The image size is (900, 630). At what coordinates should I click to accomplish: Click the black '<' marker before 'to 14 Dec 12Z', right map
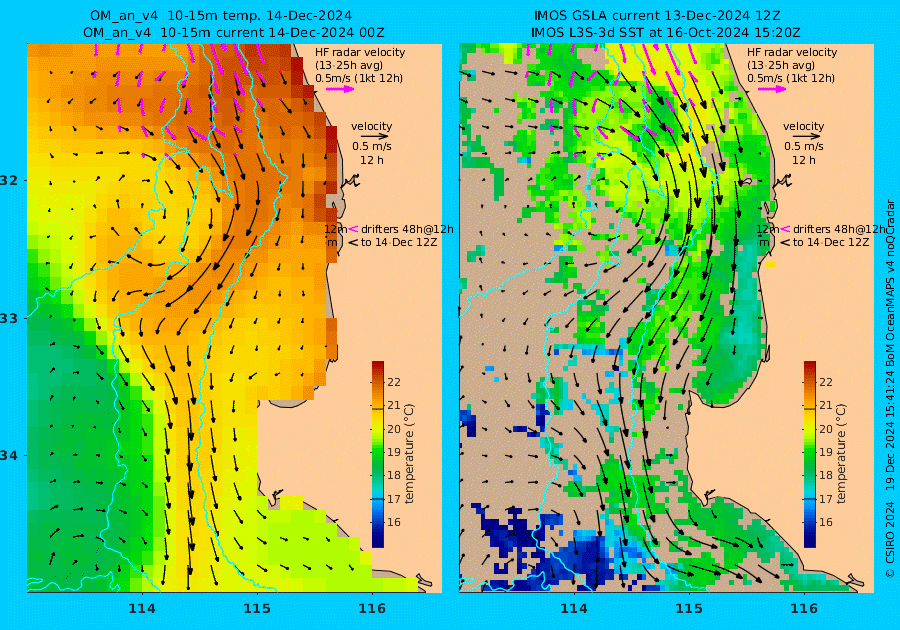[x=785, y=242]
